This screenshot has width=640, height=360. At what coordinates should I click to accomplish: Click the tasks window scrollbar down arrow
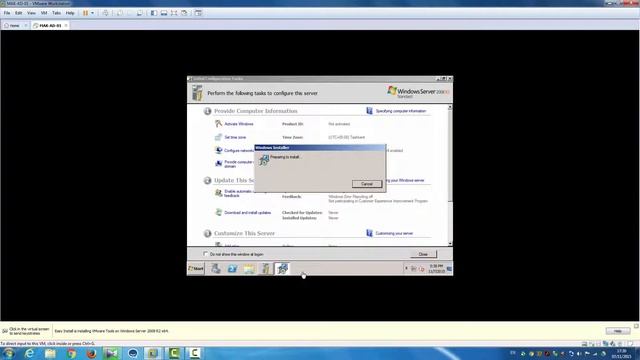[x=450, y=244]
